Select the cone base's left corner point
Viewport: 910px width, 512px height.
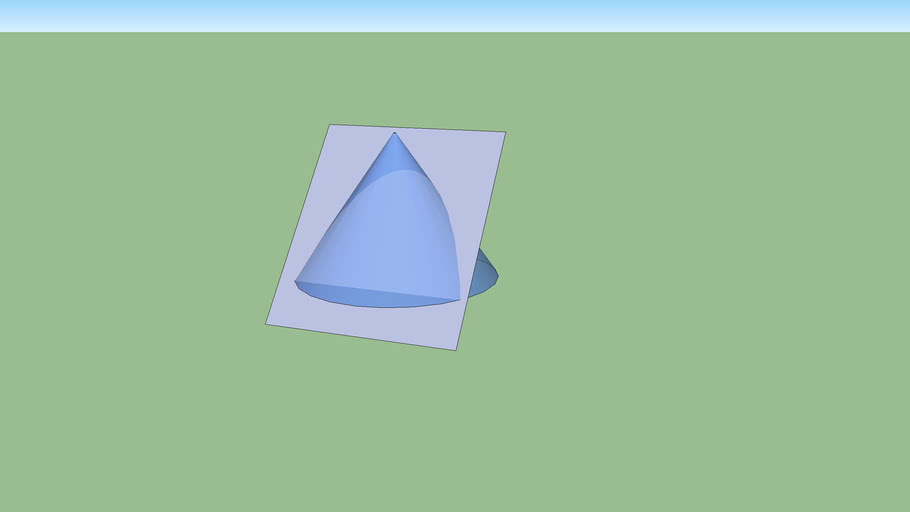(x=295, y=282)
